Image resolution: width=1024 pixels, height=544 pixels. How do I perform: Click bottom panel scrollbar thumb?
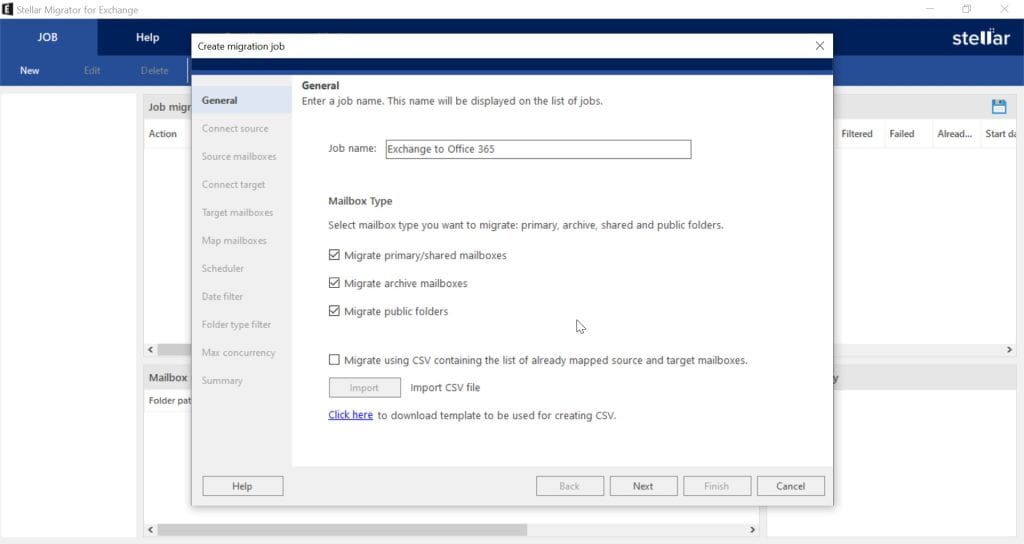pyautogui.click(x=342, y=530)
